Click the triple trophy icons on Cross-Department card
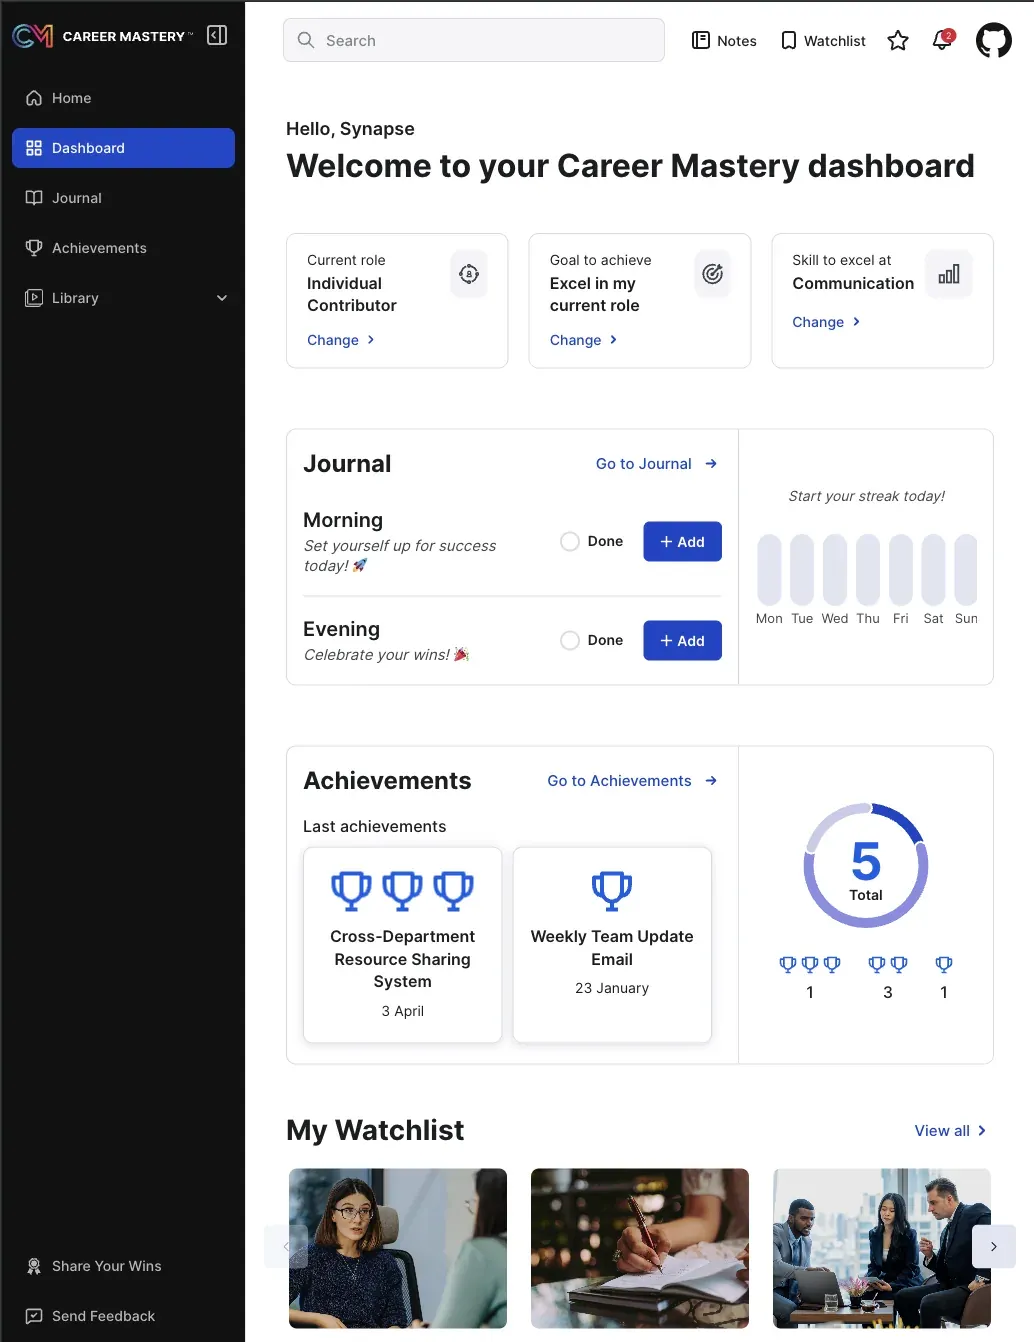The height and width of the screenshot is (1342, 1034). pyautogui.click(x=402, y=890)
